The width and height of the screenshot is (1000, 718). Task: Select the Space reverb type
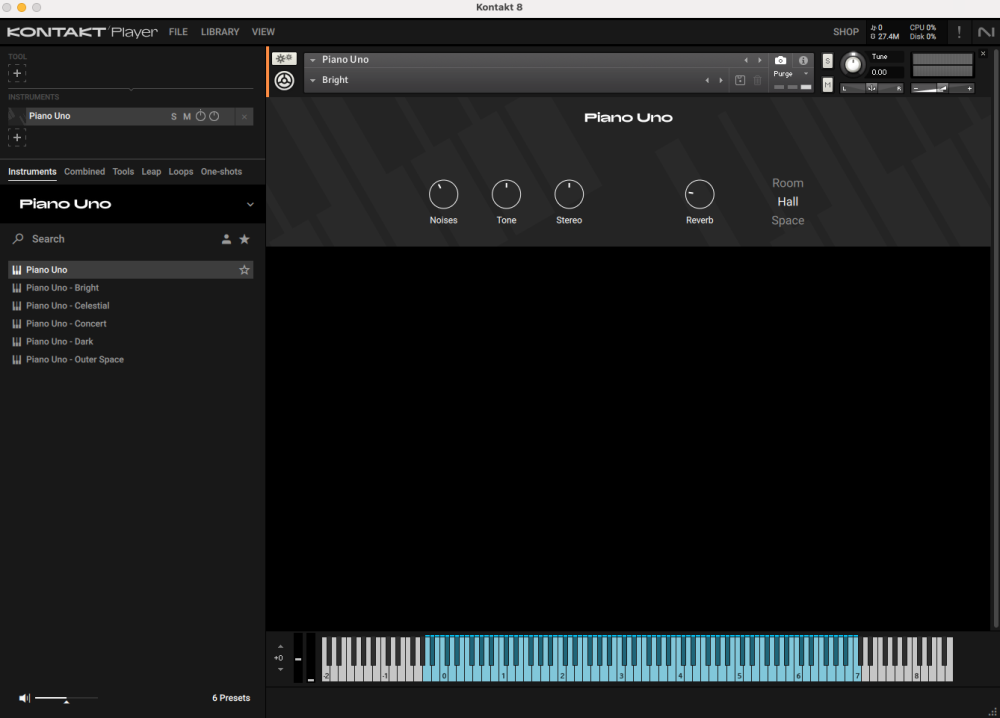coord(788,221)
